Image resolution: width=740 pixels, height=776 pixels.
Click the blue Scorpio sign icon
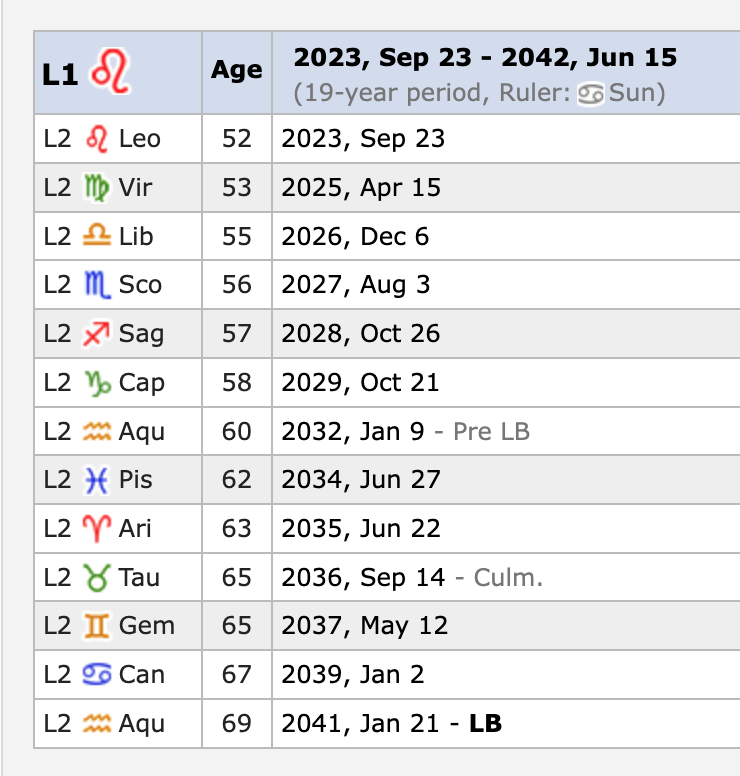[96, 285]
